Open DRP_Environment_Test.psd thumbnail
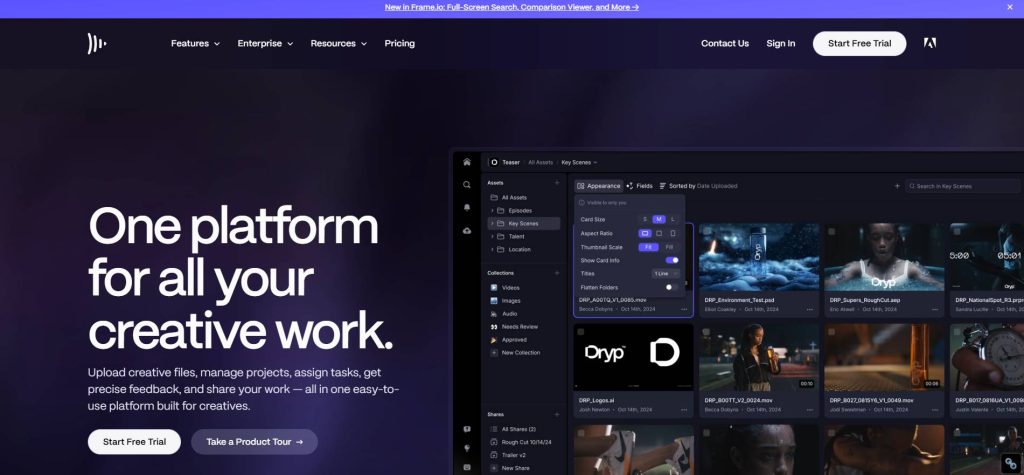Image resolution: width=1024 pixels, height=475 pixels. coord(759,257)
